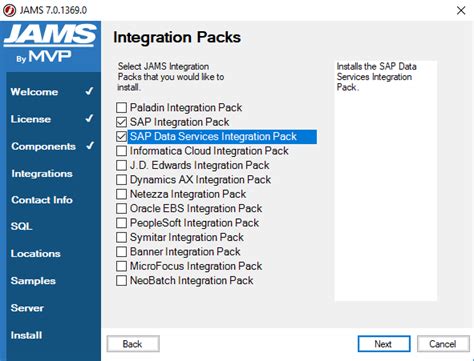Enable the Oracle EBS Integration Pack
Image resolution: width=474 pixels, height=361 pixels.
point(121,208)
